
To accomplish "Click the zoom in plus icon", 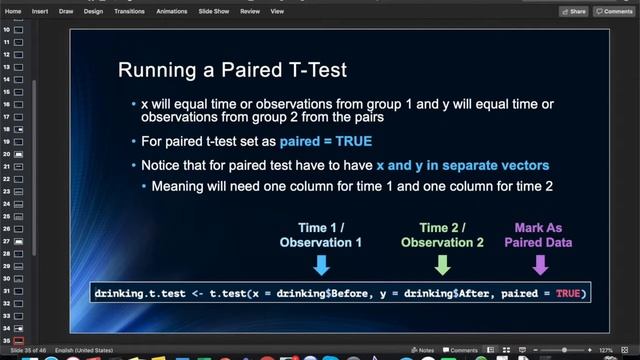I will point(590,350).
